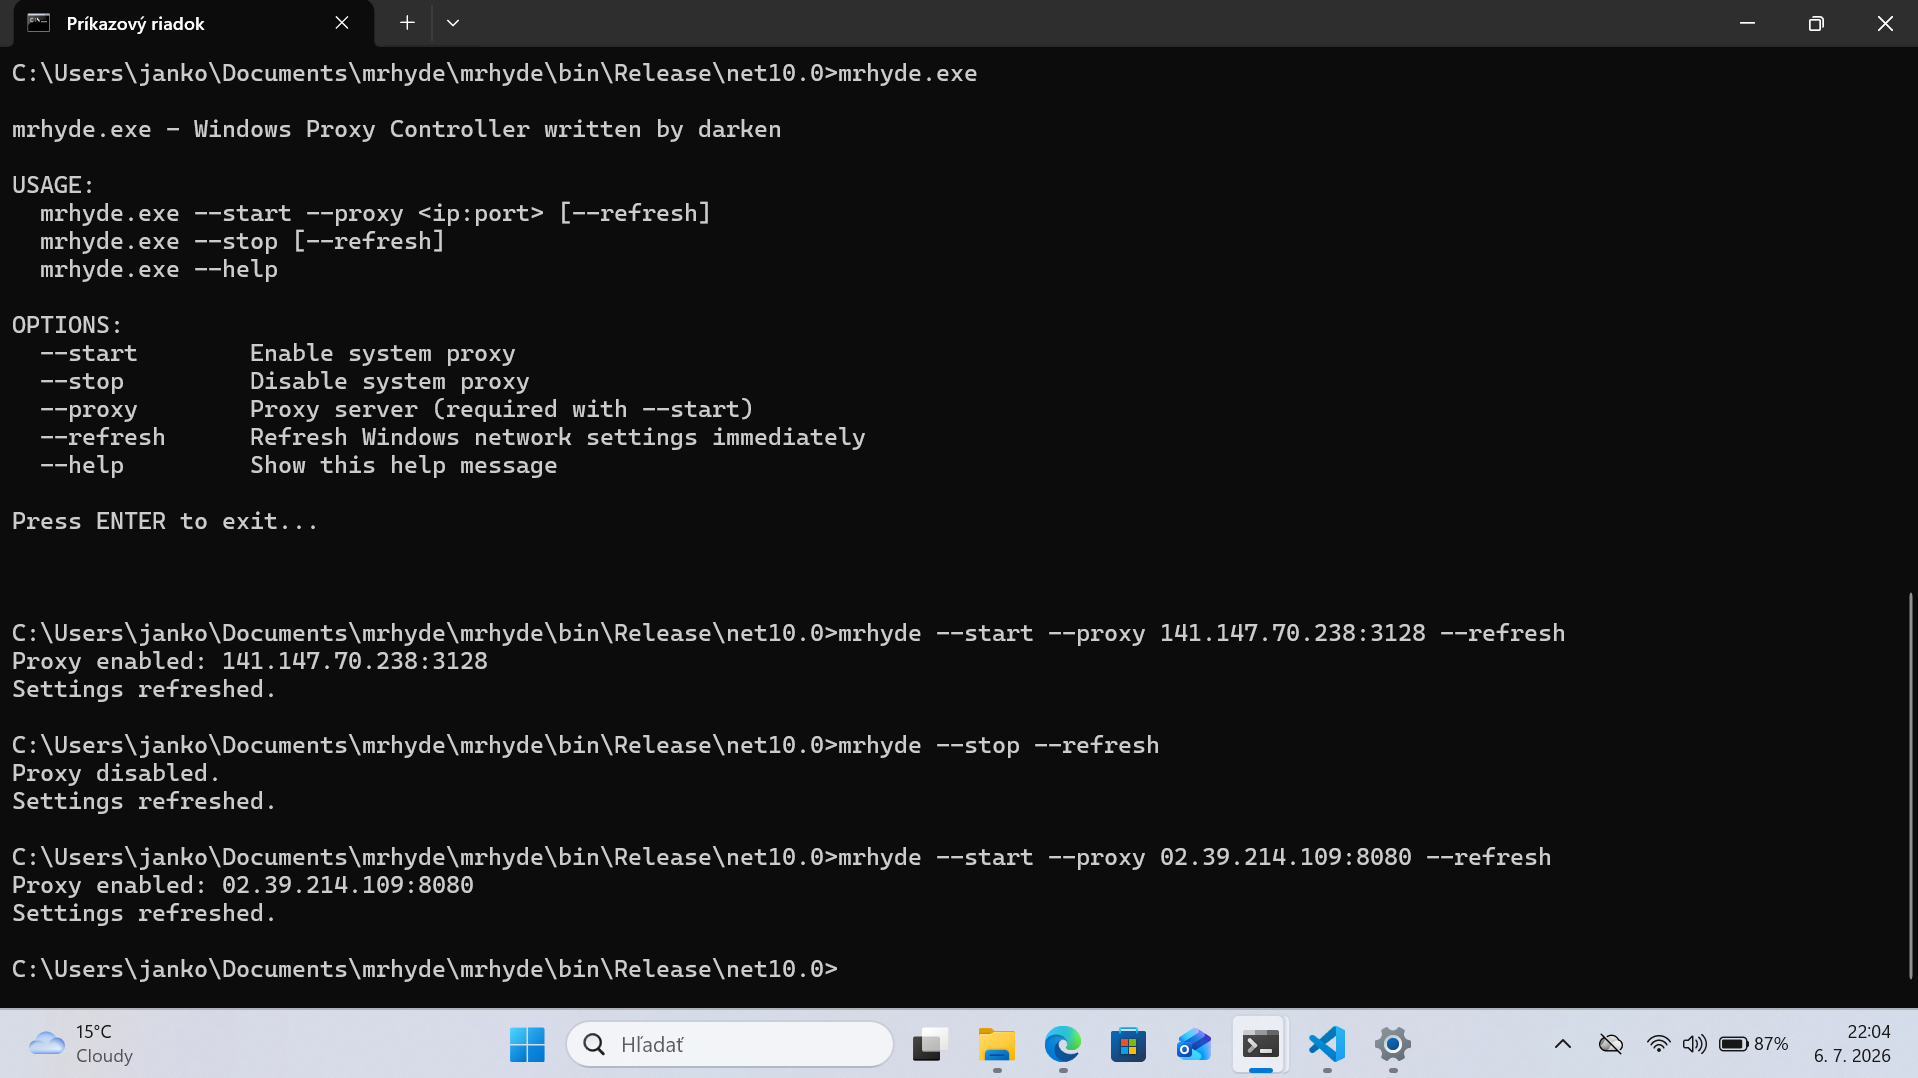Open Microsoft Edge browser
The image size is (1918, 1078).
pos(1062,1044)
